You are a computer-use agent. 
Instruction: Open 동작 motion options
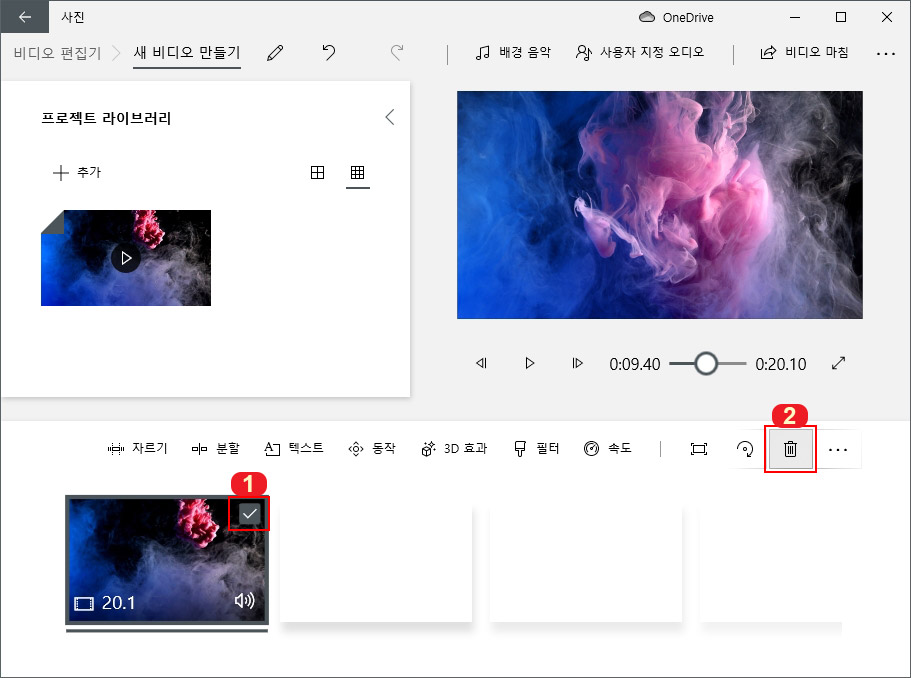(x=372, y=449)
